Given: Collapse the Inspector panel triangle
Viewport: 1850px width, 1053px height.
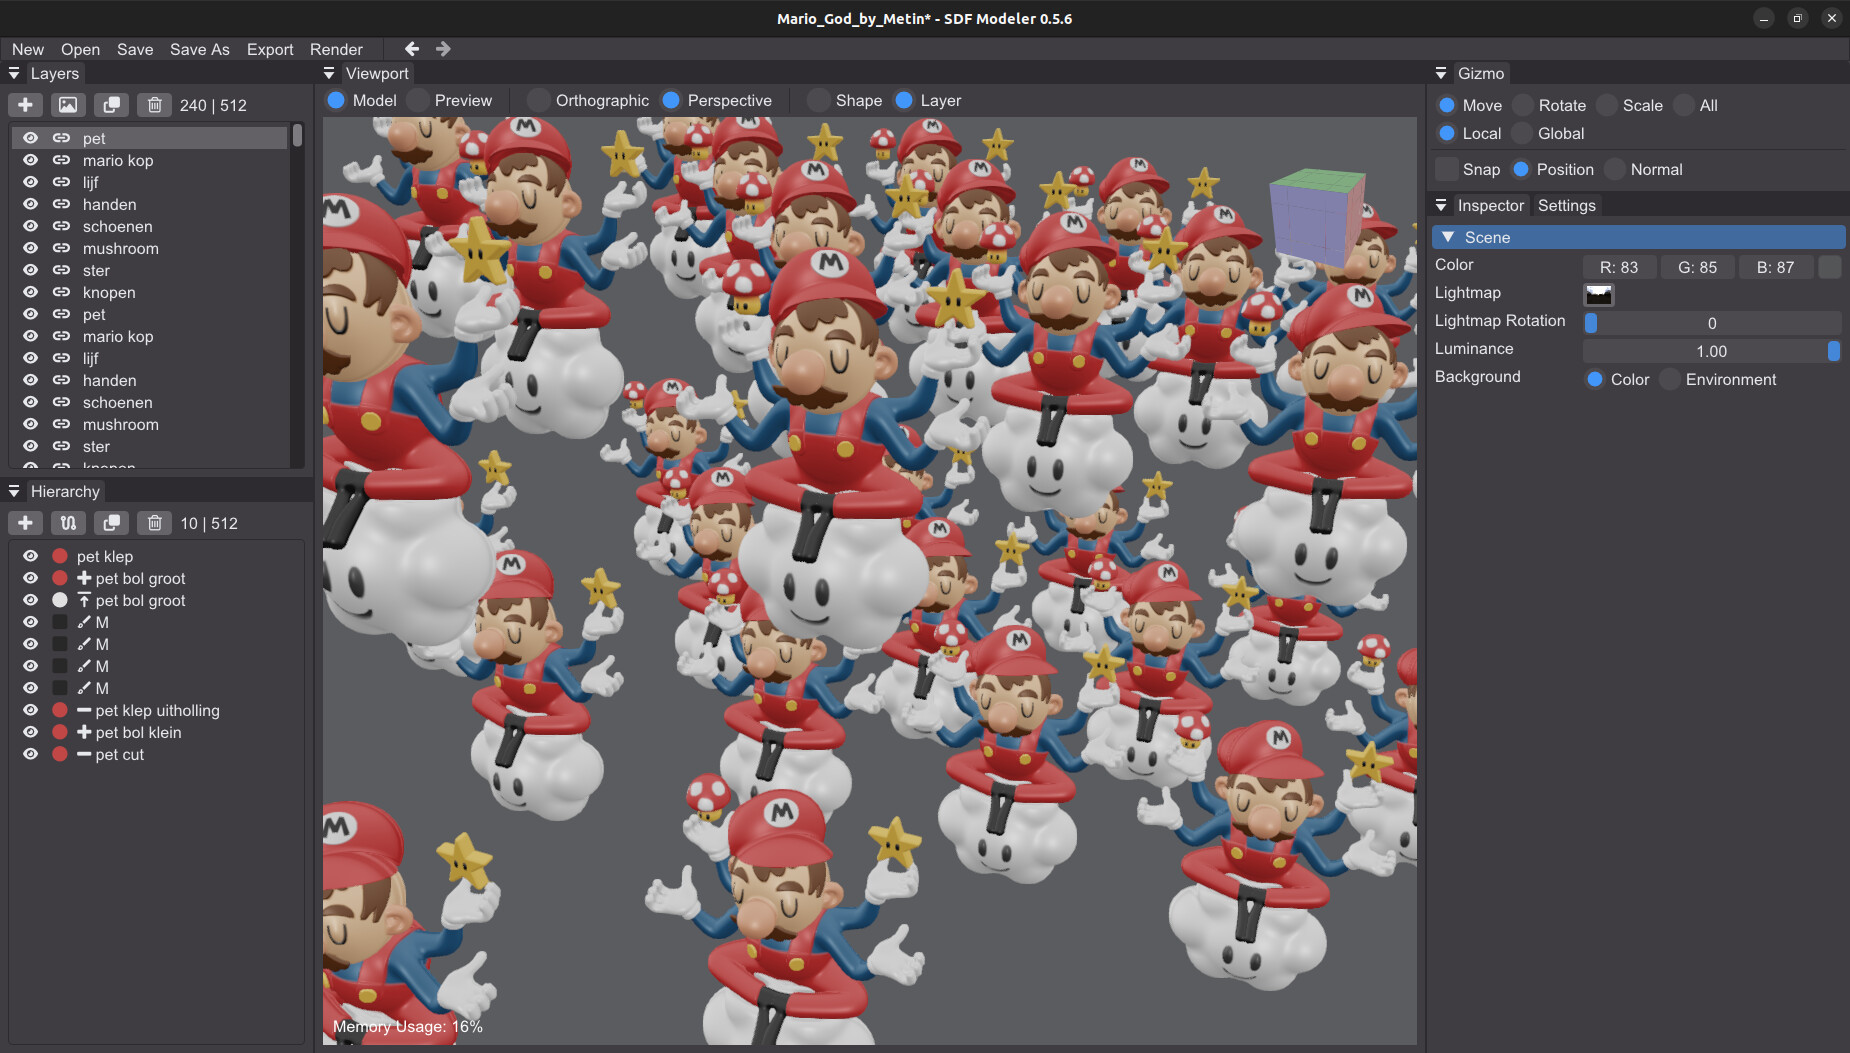Looking at the screenshot, I should (x=1441, y=205).
